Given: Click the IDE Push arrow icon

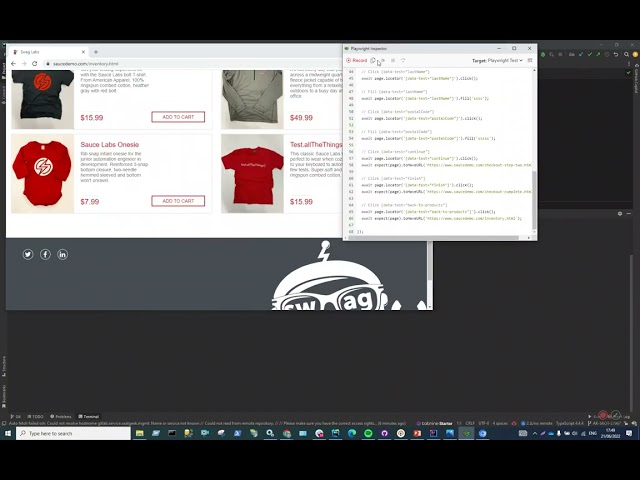Looking at the screenshot, I should point(598,54).
